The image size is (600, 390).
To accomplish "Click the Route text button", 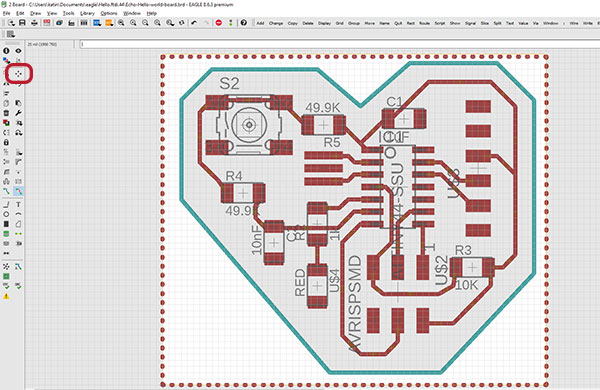I will click(424, 23).
